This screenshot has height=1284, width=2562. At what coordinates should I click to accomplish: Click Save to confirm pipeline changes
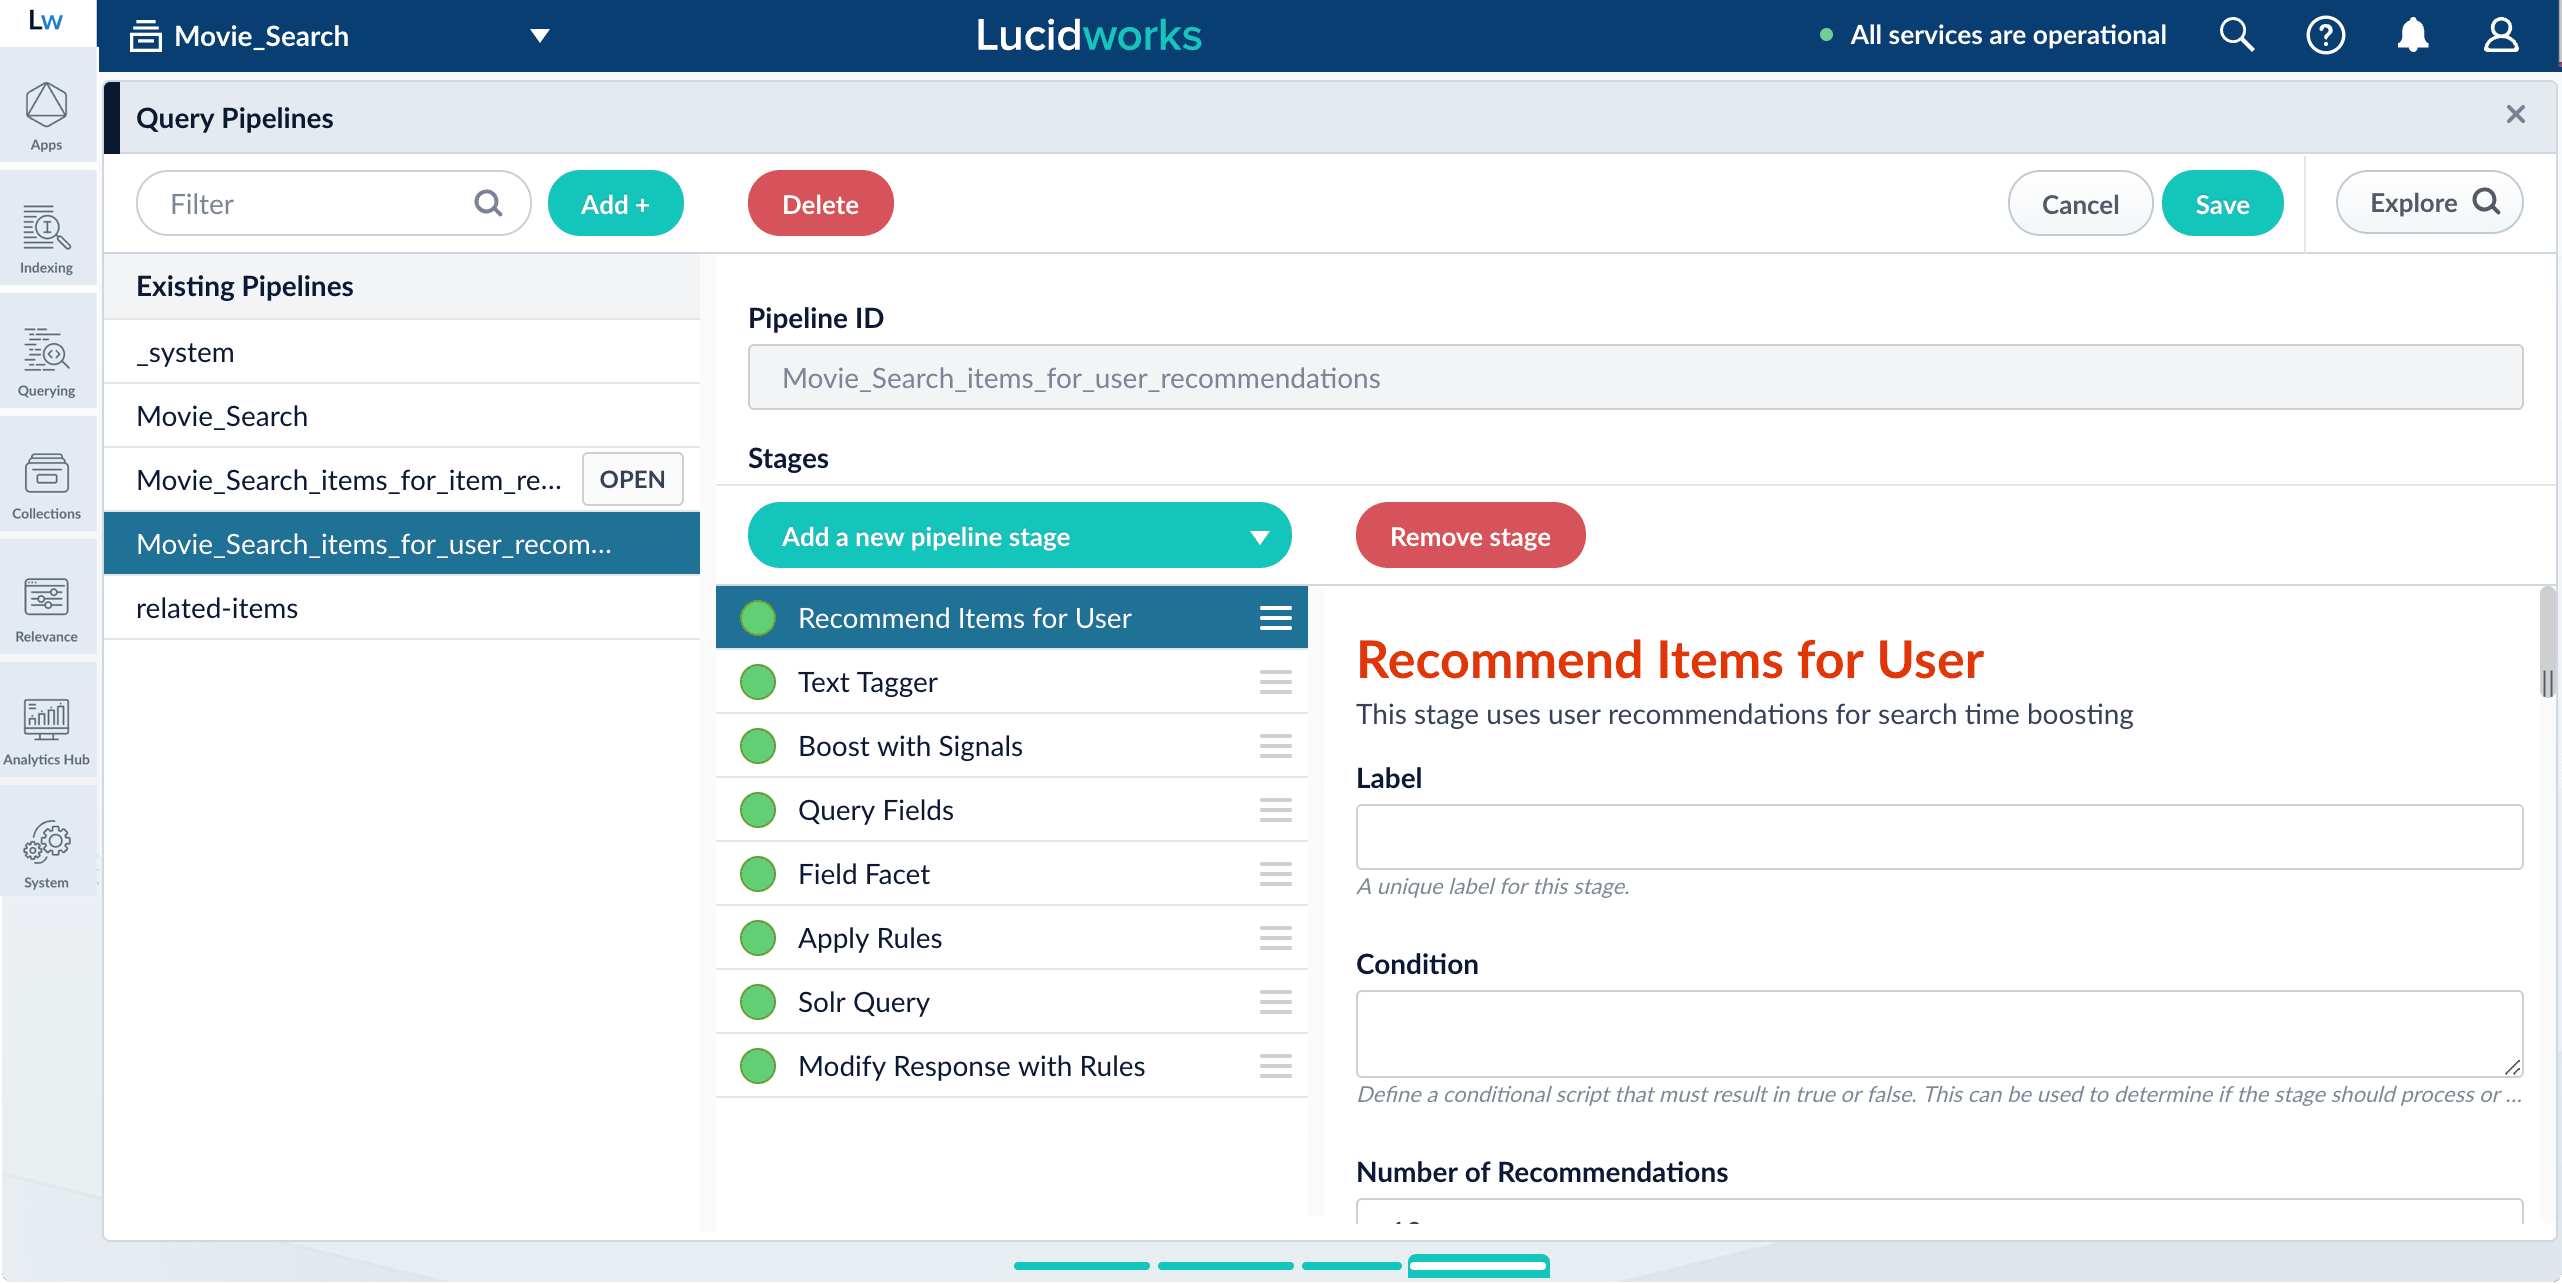[2223, 201]
